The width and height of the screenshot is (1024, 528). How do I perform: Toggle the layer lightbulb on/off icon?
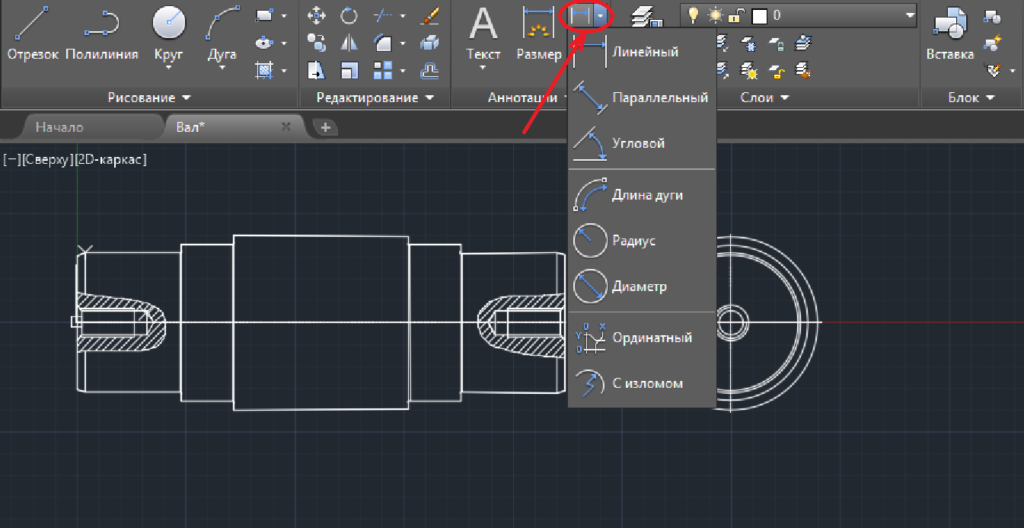[x=692, y=15]
